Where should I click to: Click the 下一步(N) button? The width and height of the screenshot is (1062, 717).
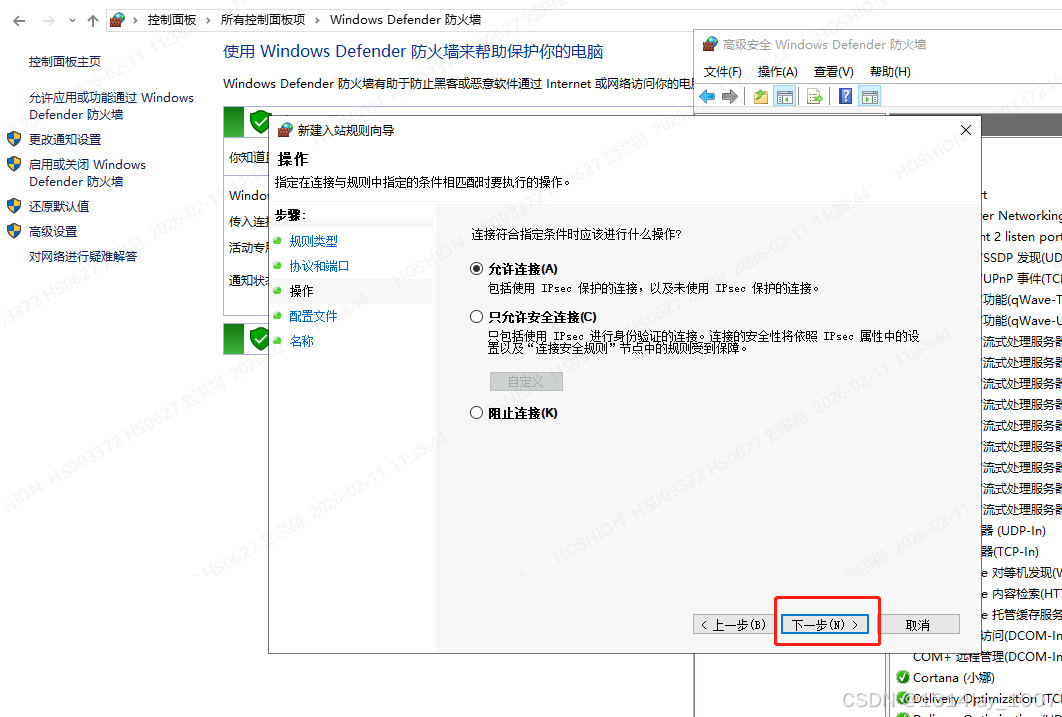824,624
